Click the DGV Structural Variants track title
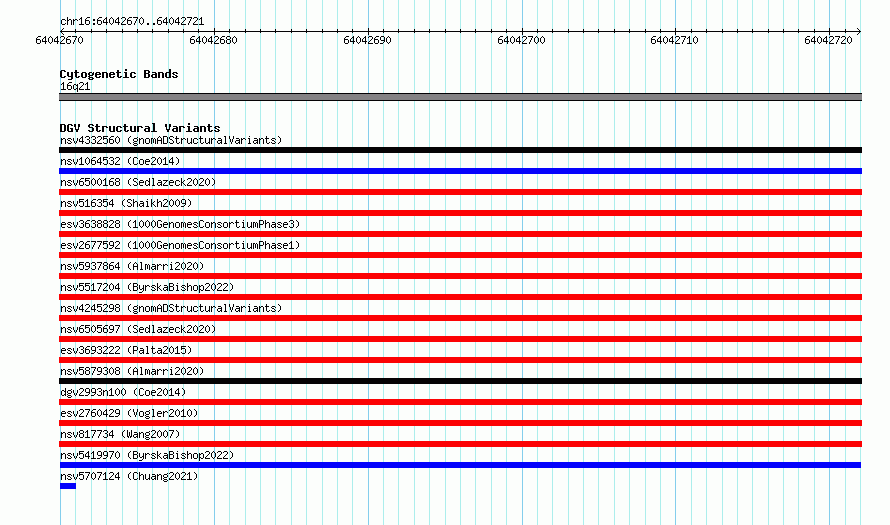 (140, 128)
